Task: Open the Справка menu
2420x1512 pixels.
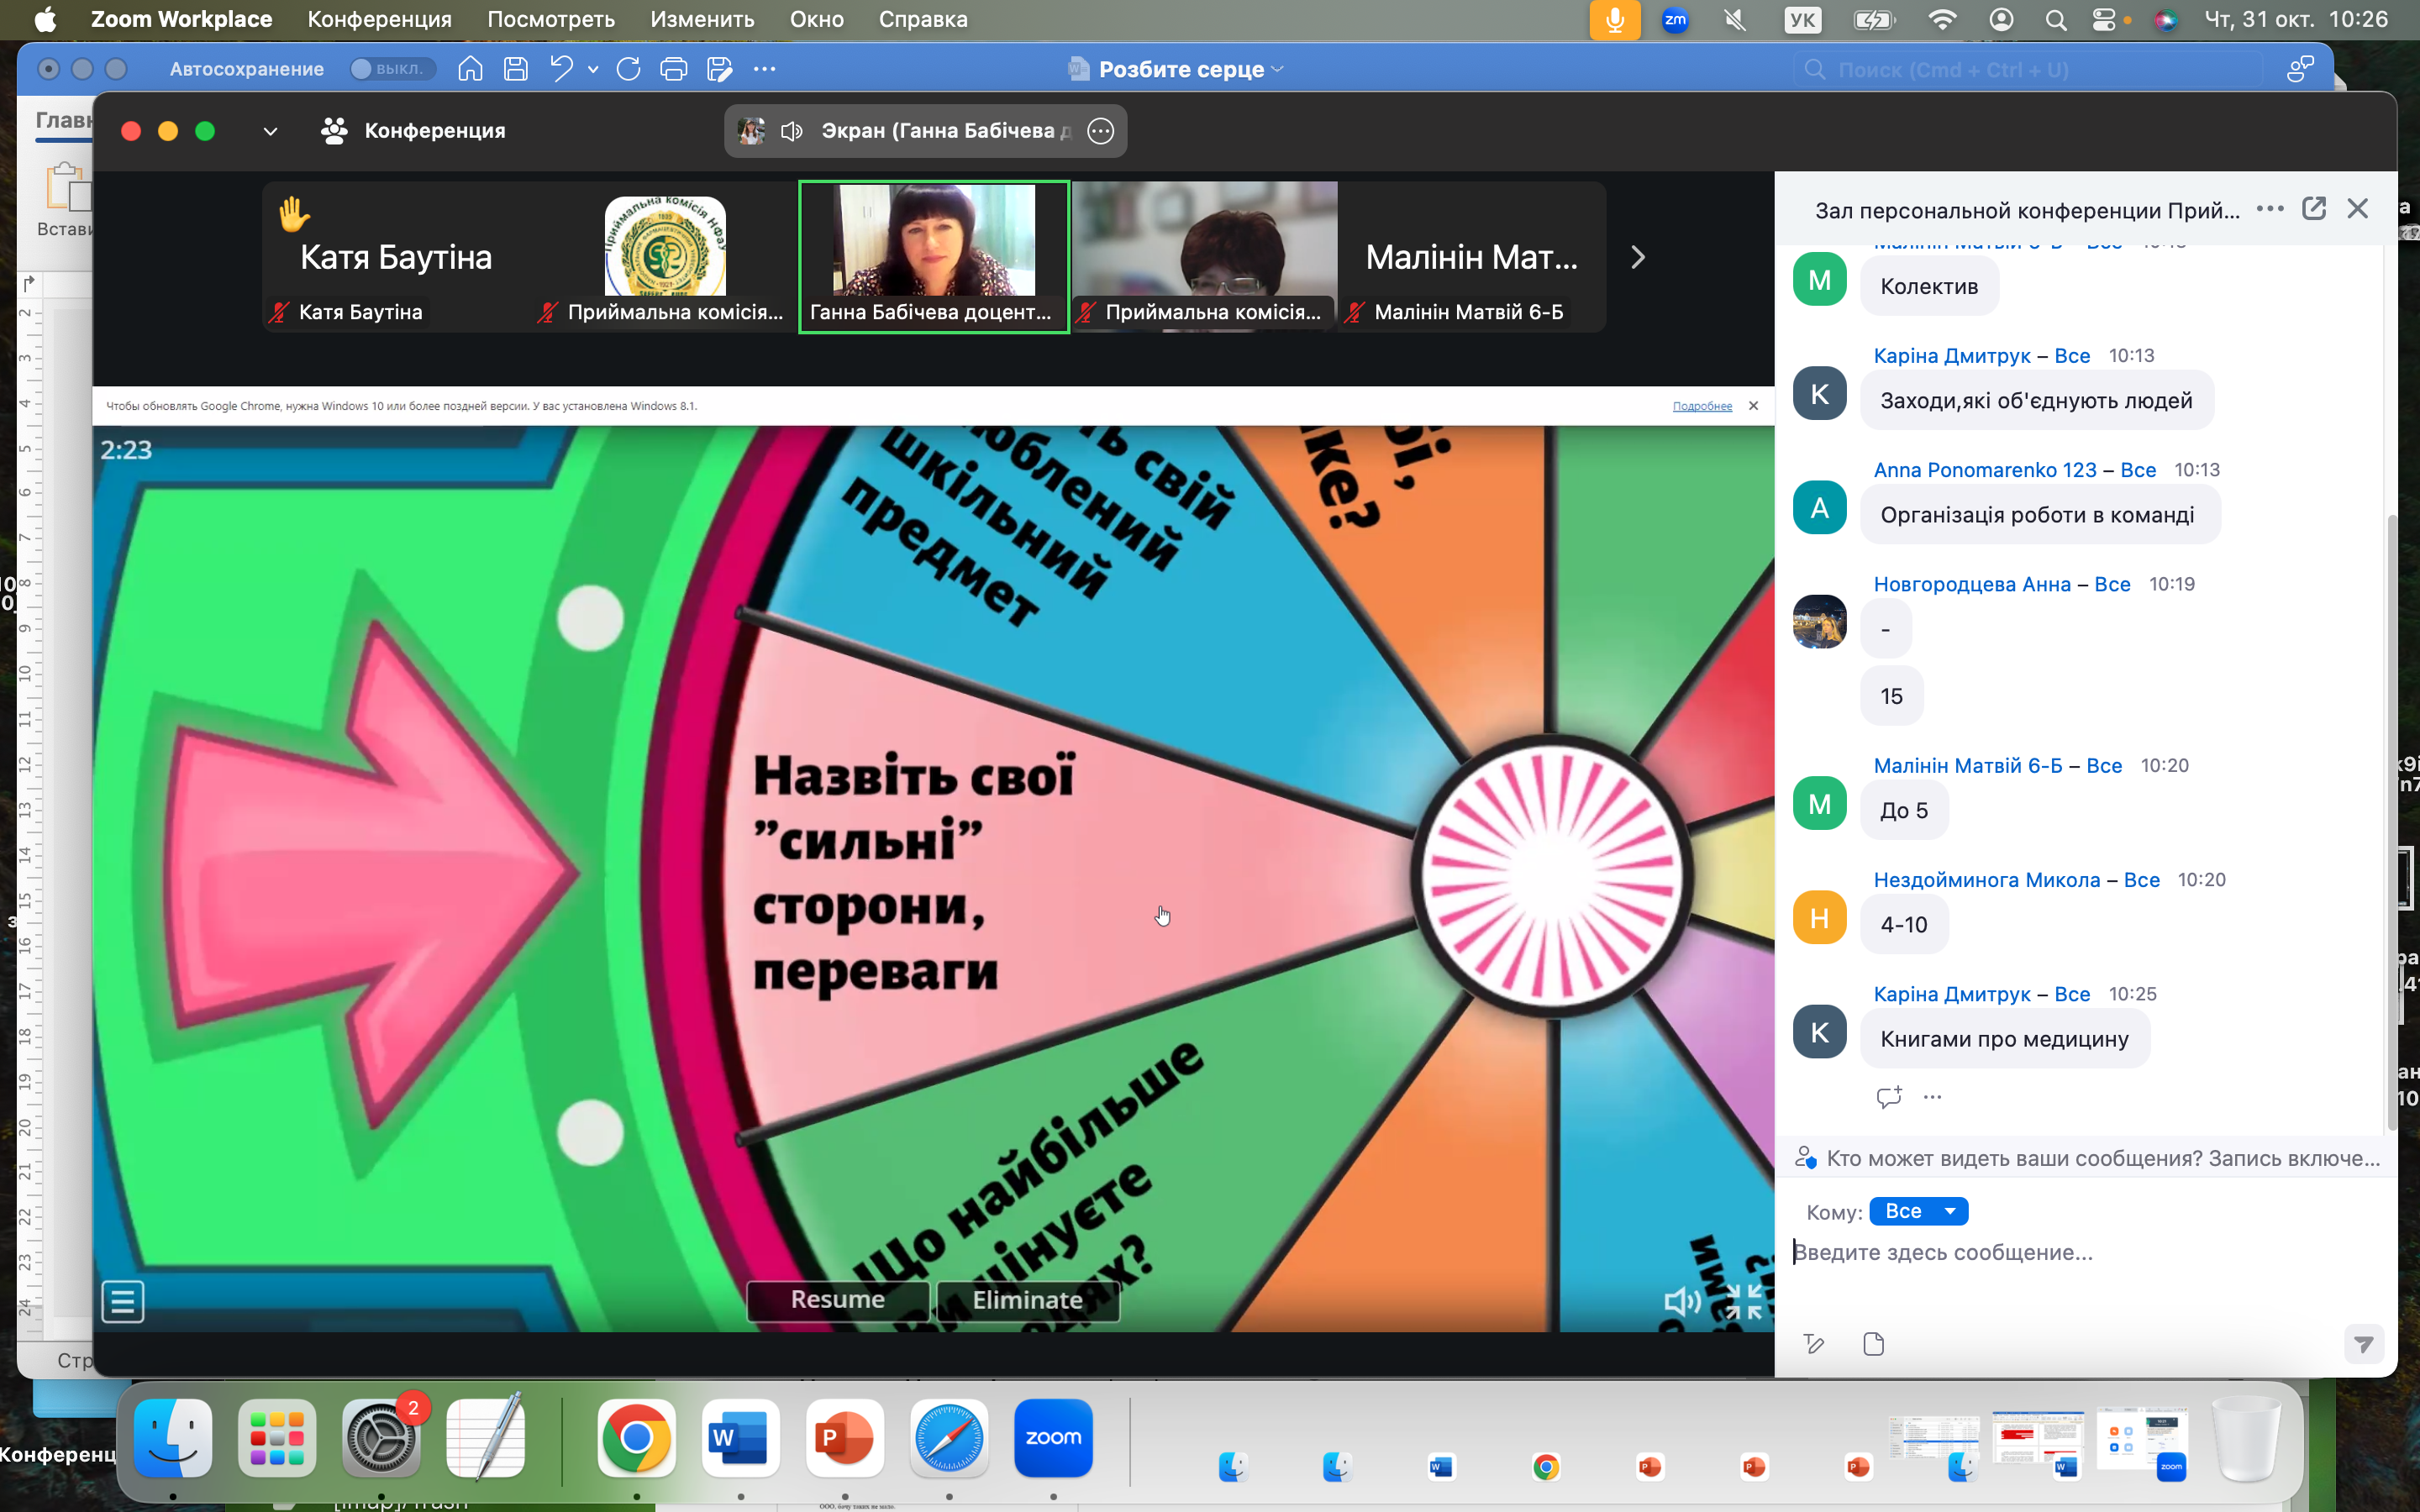Action: [923, 19]
